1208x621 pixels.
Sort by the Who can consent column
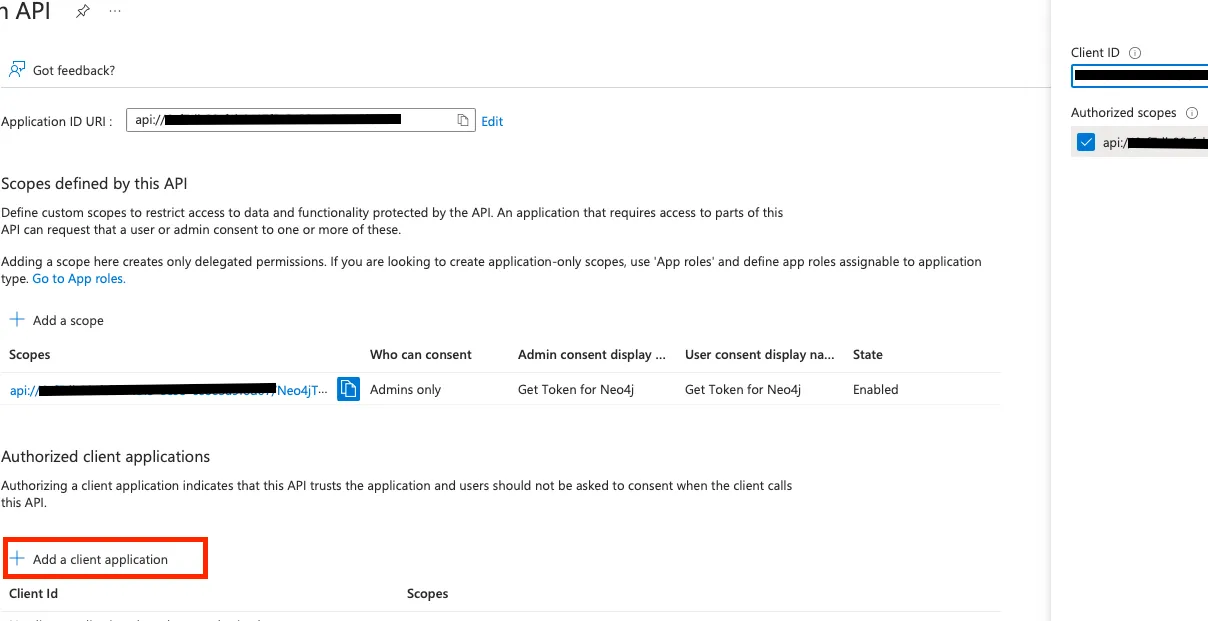420,354
